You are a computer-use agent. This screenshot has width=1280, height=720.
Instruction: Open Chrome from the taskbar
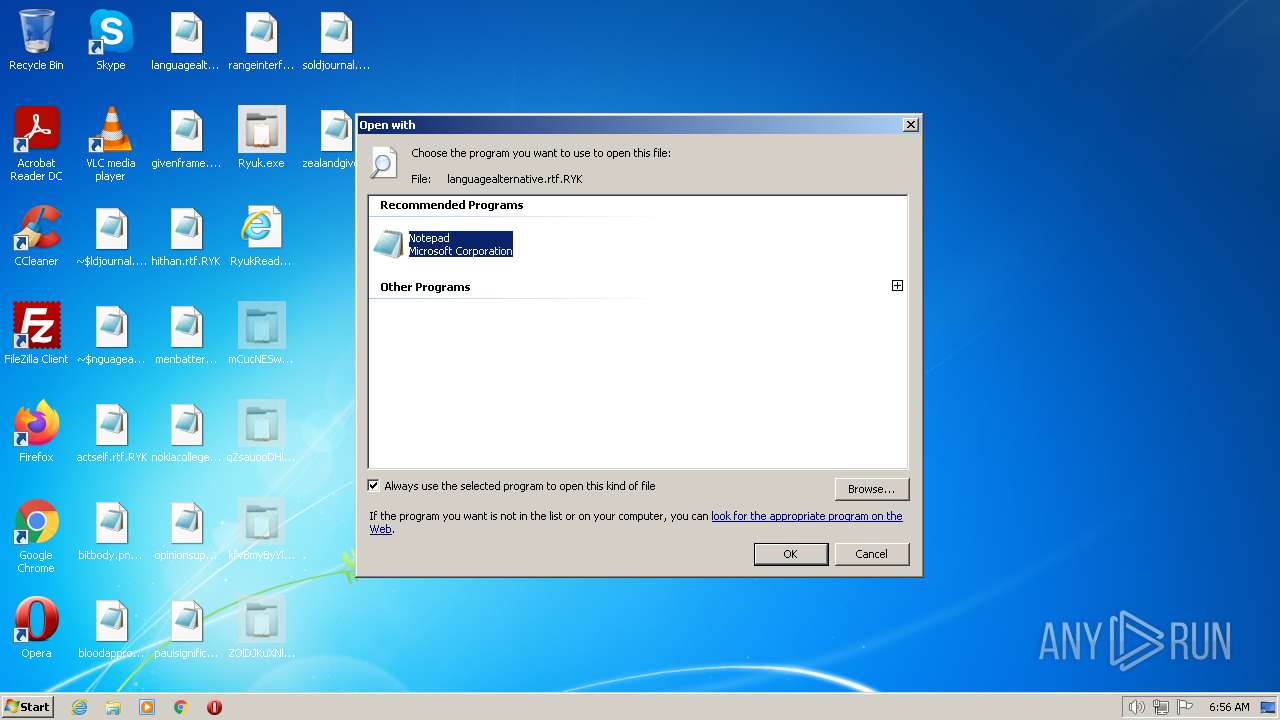181,707
